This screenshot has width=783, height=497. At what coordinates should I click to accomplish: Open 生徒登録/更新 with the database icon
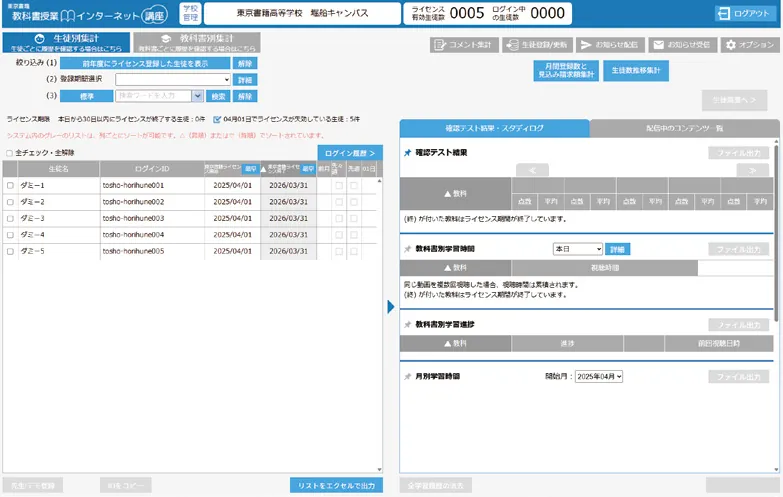click(537, 45)
